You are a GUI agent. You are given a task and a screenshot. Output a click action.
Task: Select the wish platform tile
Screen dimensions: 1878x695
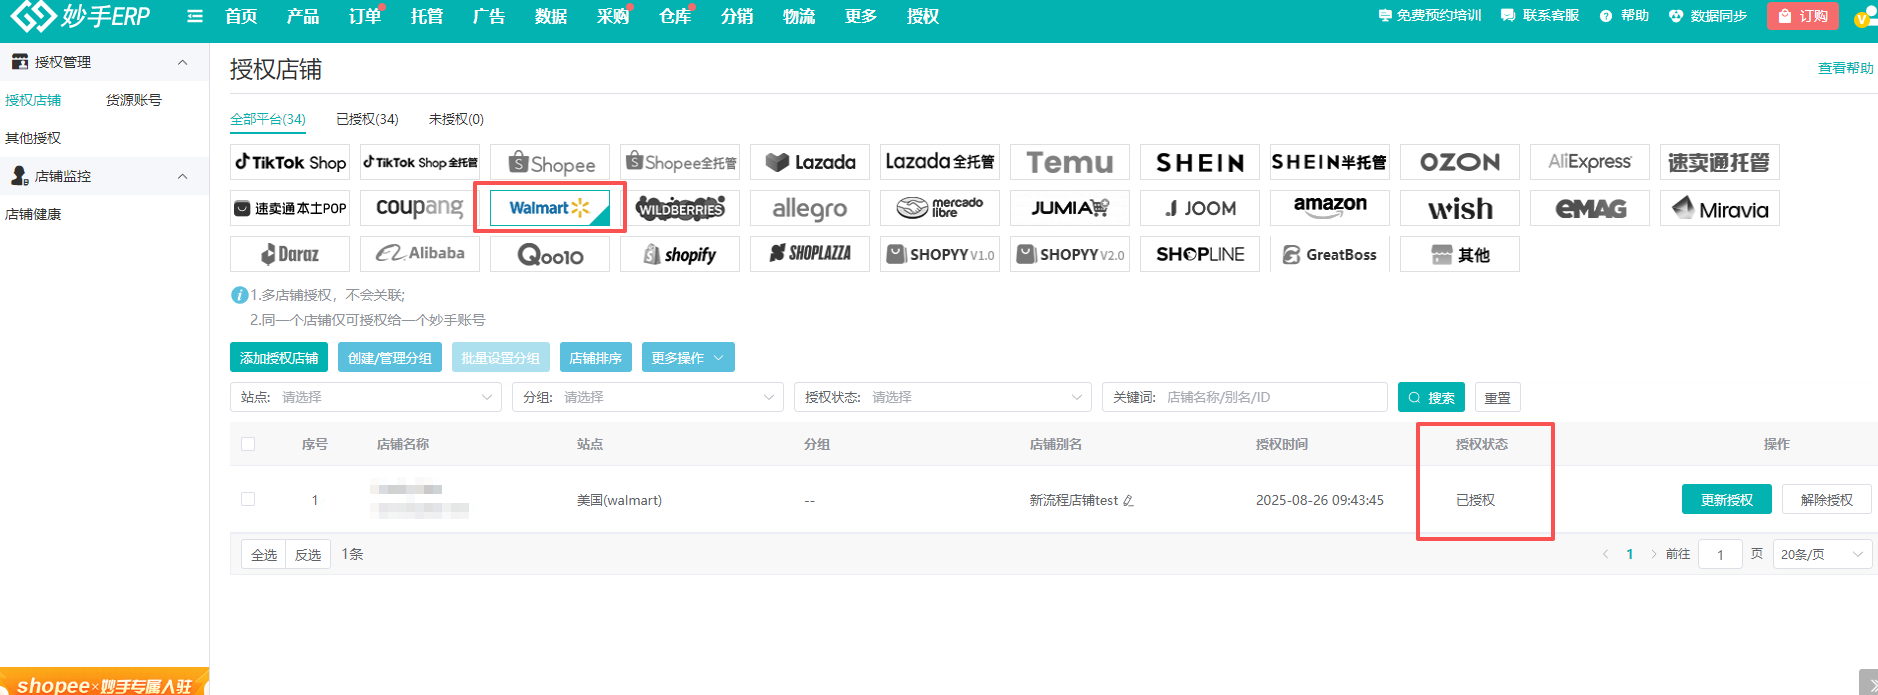[x=1460, y=208]
